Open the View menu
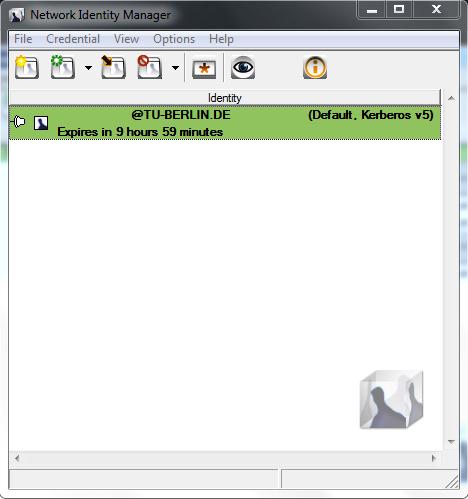 click(126, 39)
